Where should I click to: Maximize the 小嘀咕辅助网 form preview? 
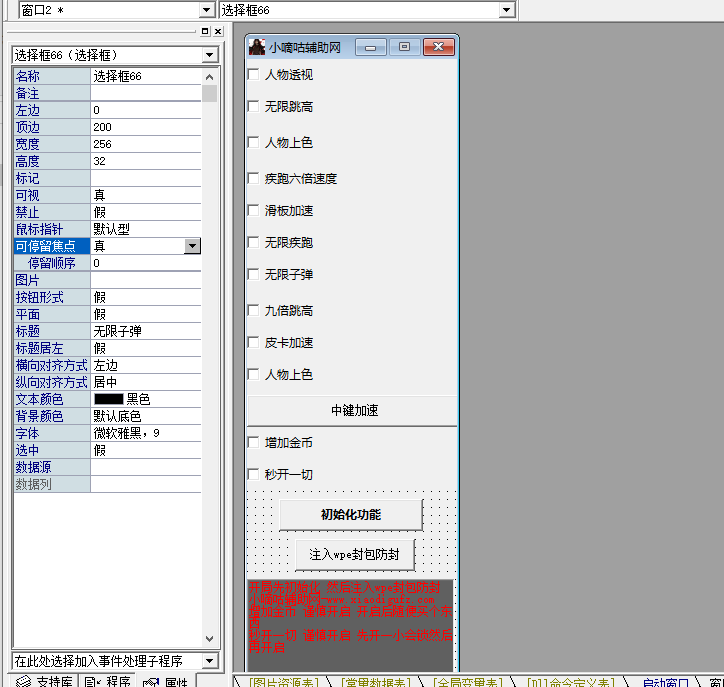pyautogui.click(x=404, y=47)
